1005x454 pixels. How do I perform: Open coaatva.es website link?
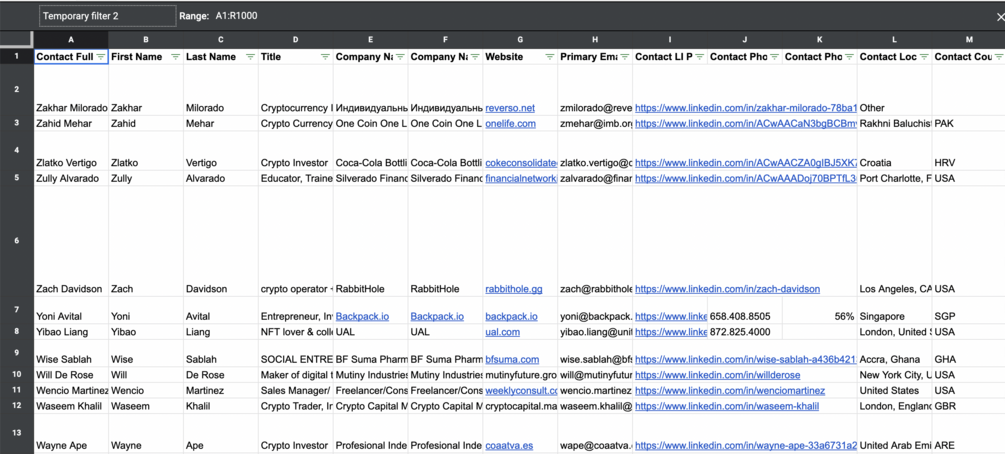point(509,445)
